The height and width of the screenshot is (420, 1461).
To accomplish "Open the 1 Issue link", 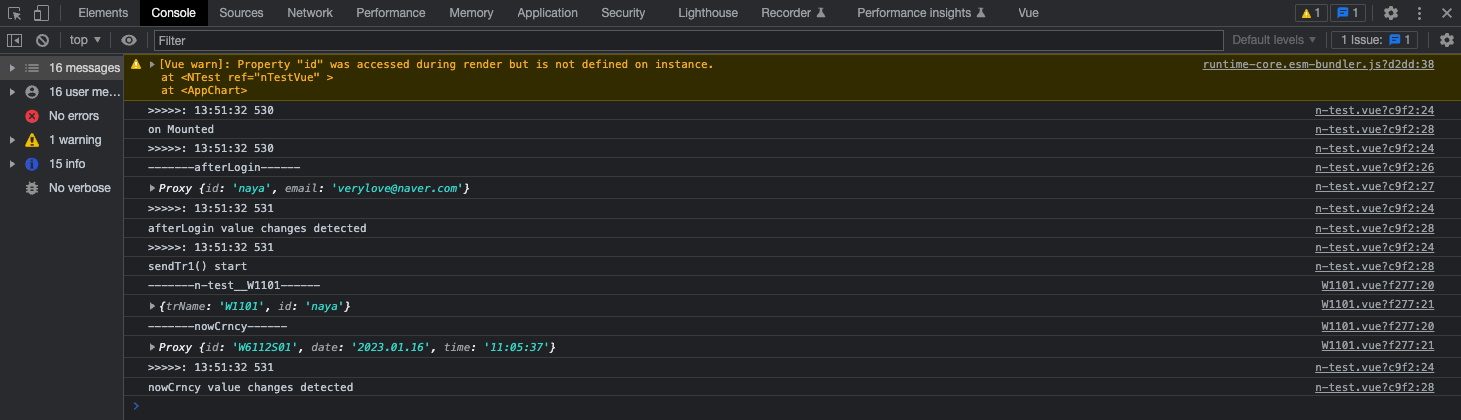I will click(x=1374, y=40).
